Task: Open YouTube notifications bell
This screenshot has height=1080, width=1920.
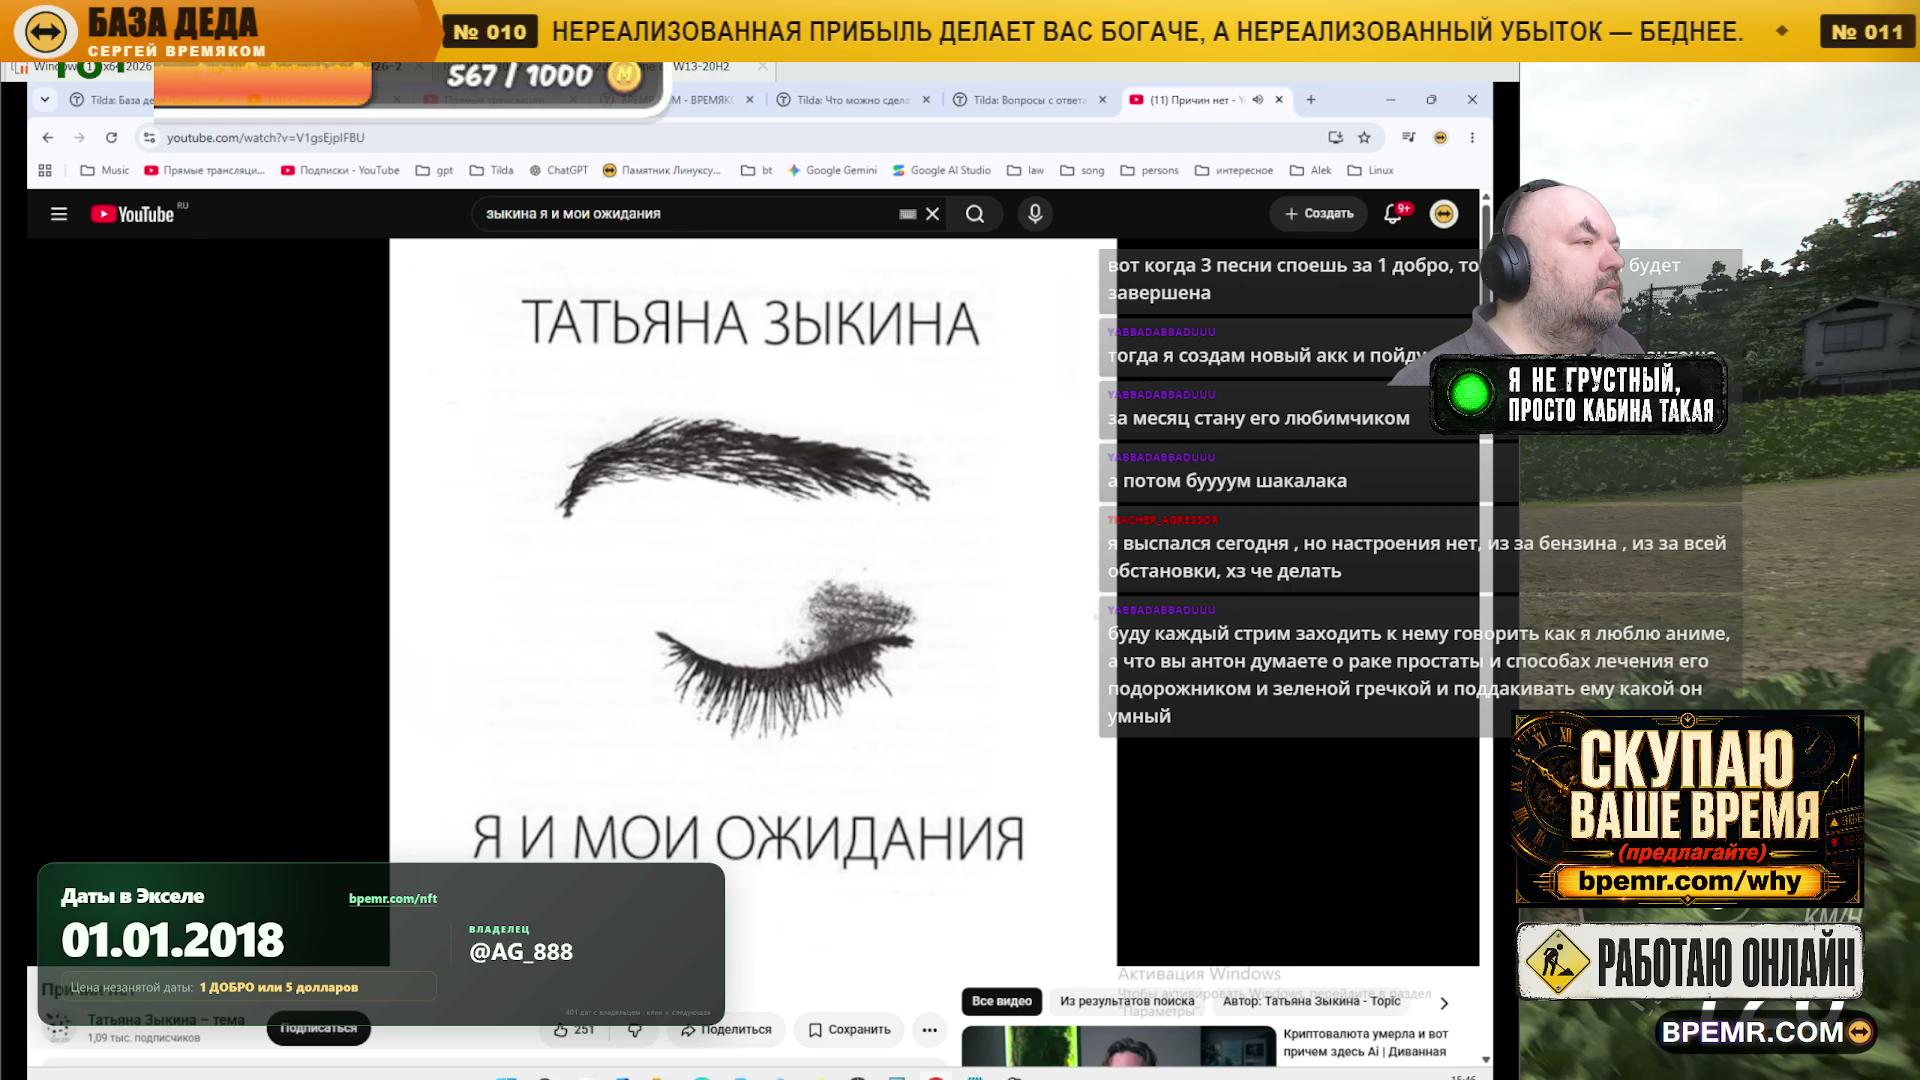Action: tap(1393, 214)
